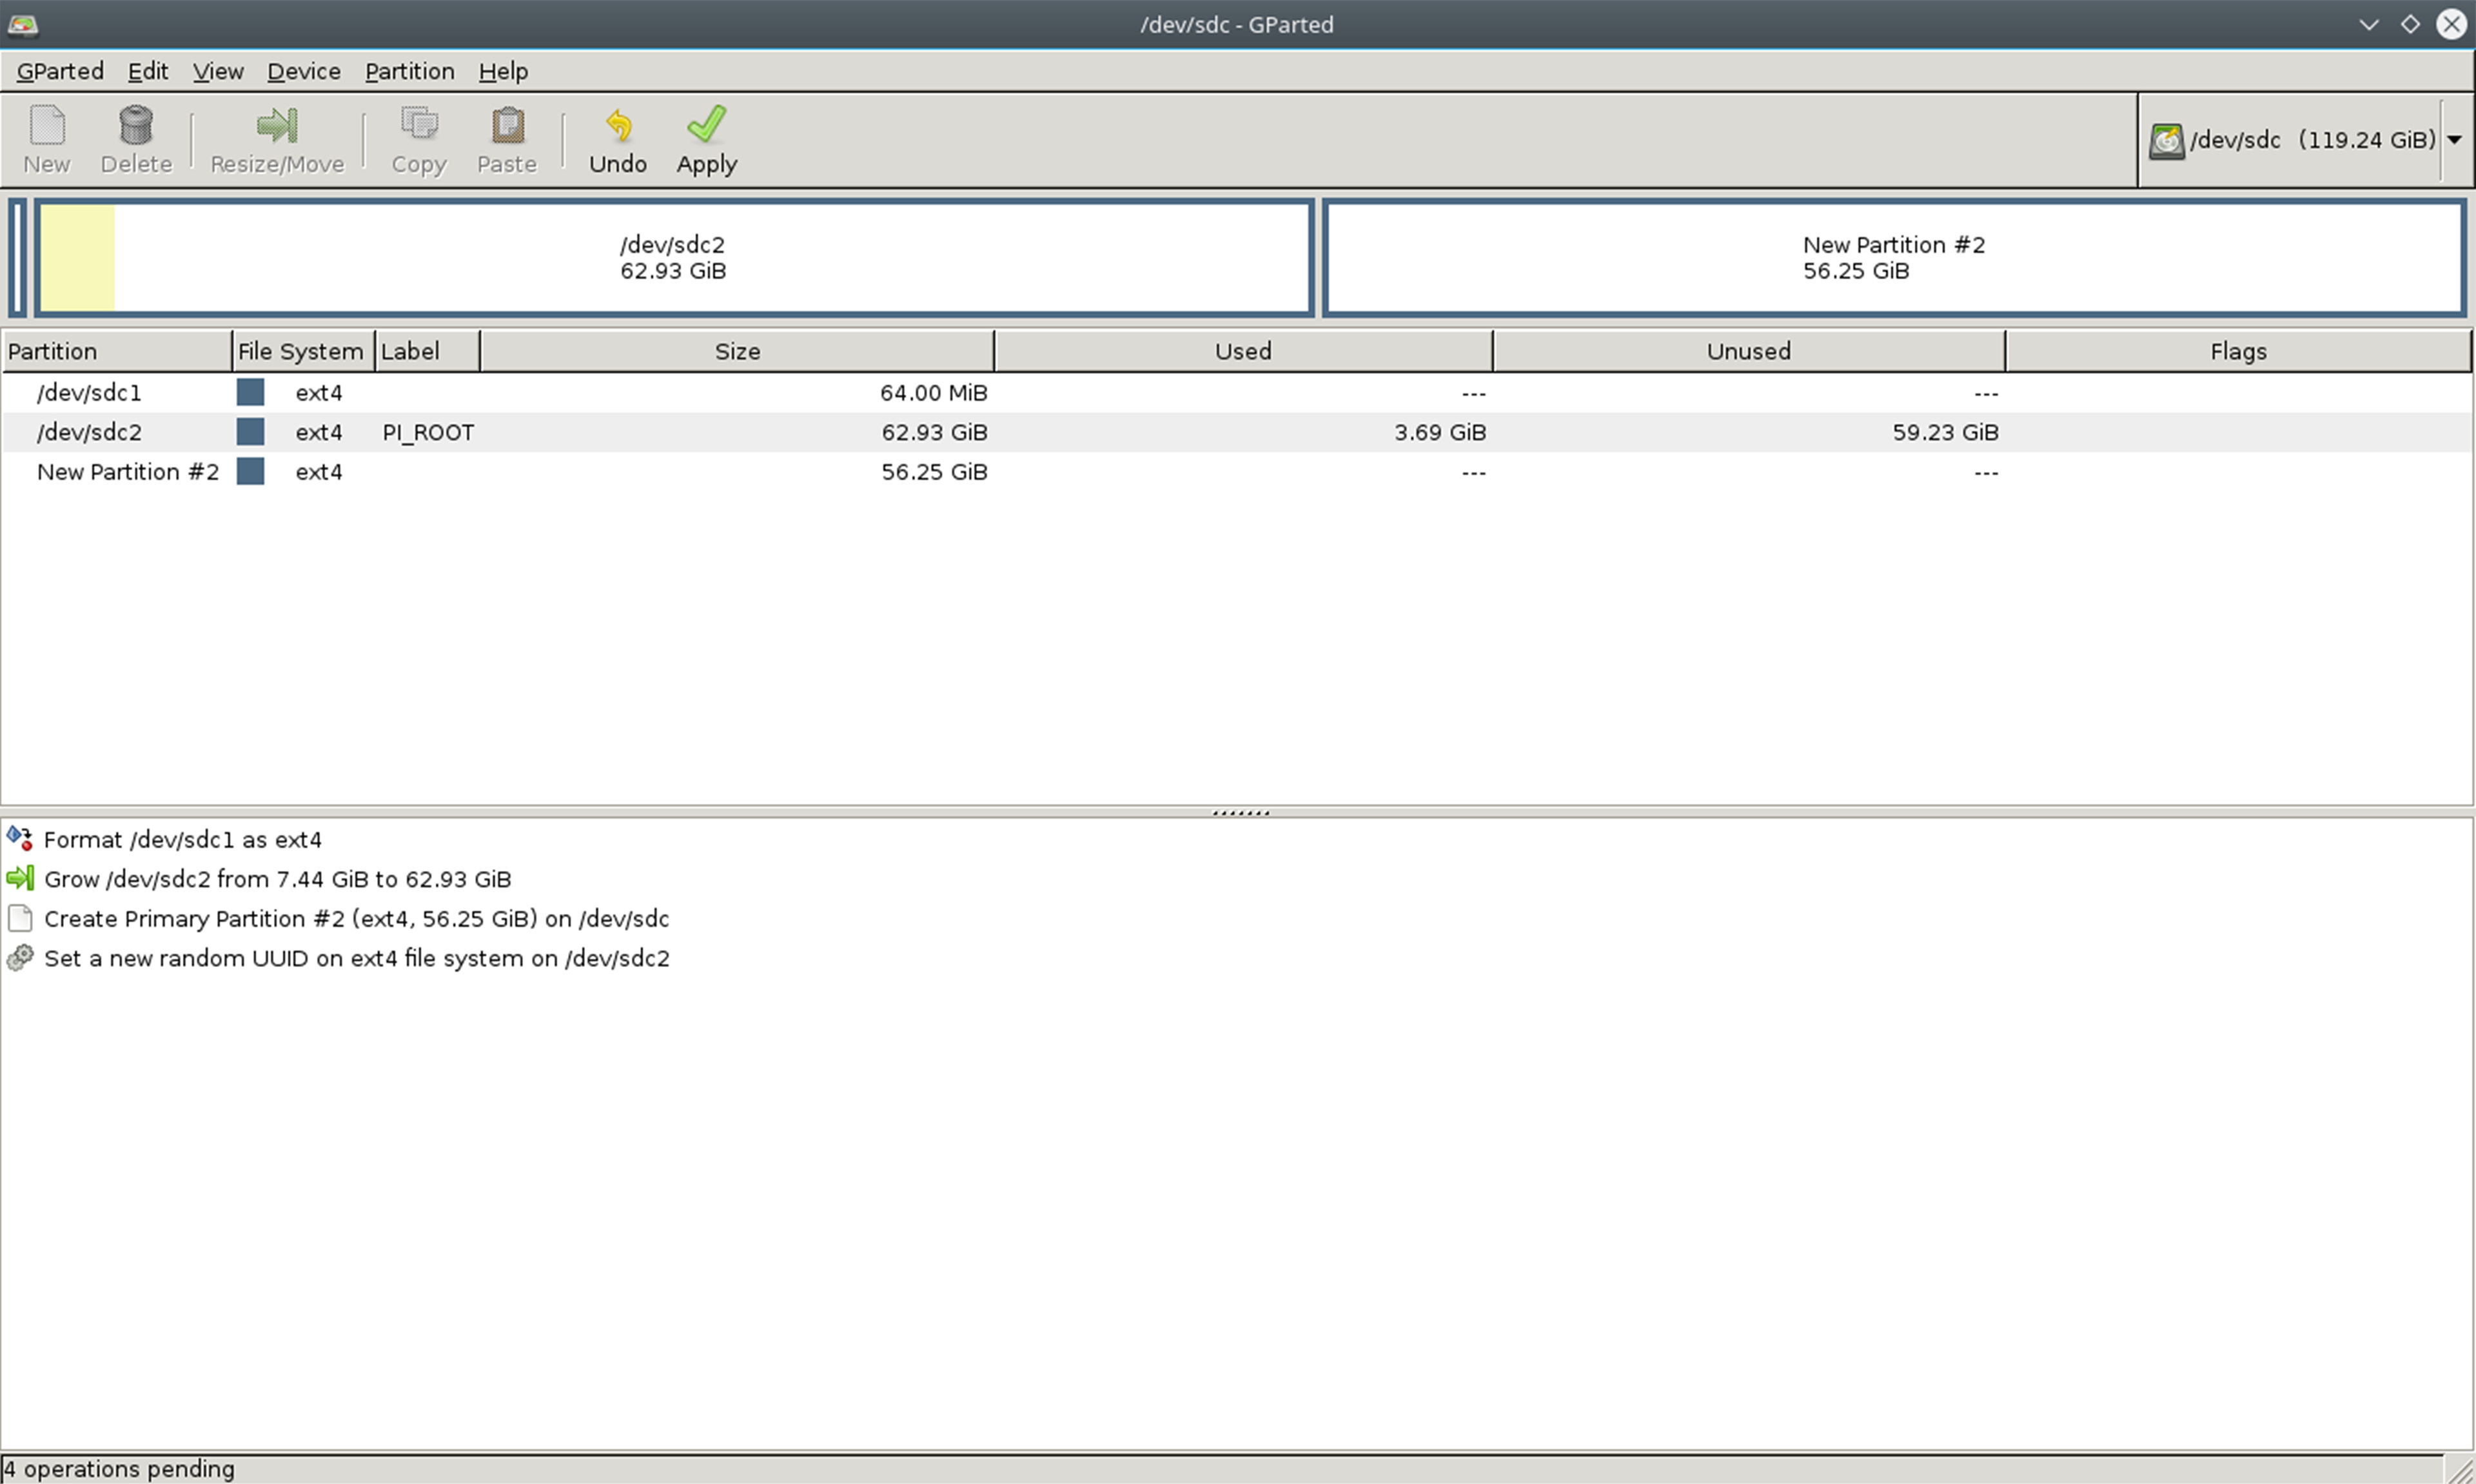Screen dimensions: 2476x1484
Task: Apply all pending operations
Action: [706, 141]
